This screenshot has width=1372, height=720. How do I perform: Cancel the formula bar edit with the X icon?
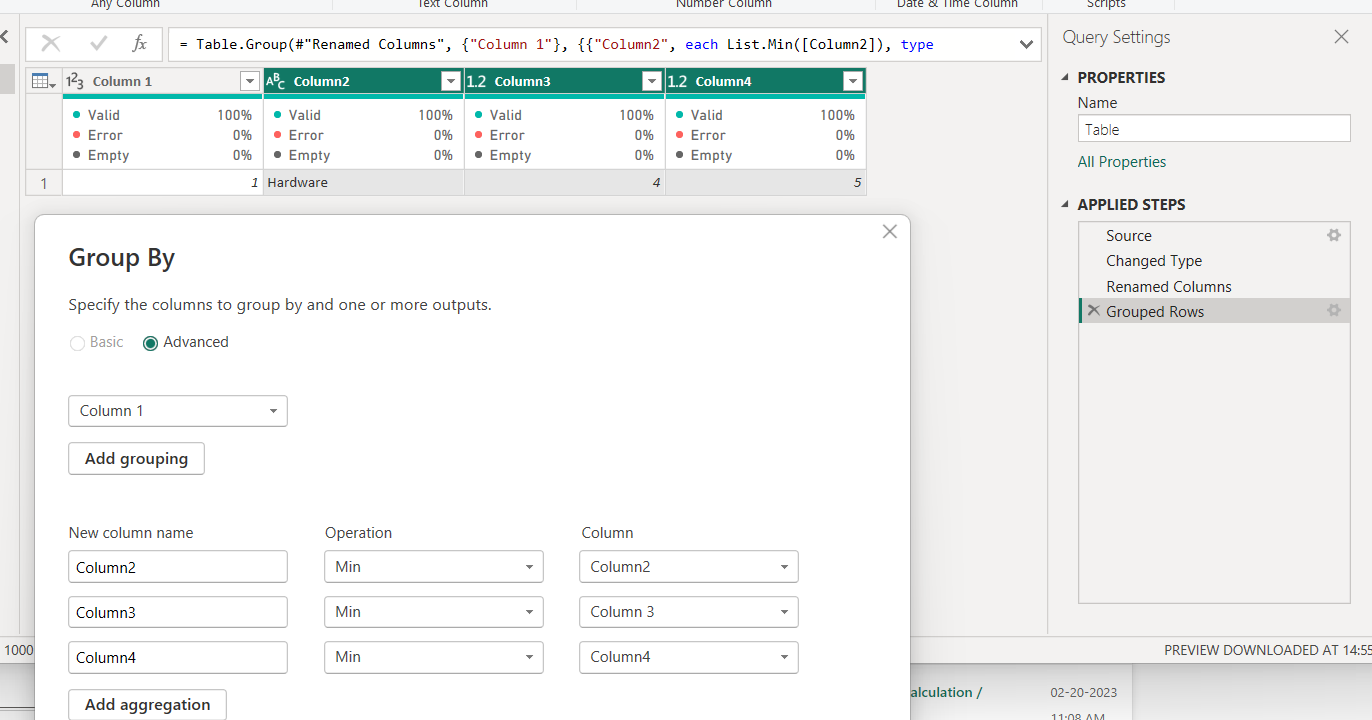(51, 44)
